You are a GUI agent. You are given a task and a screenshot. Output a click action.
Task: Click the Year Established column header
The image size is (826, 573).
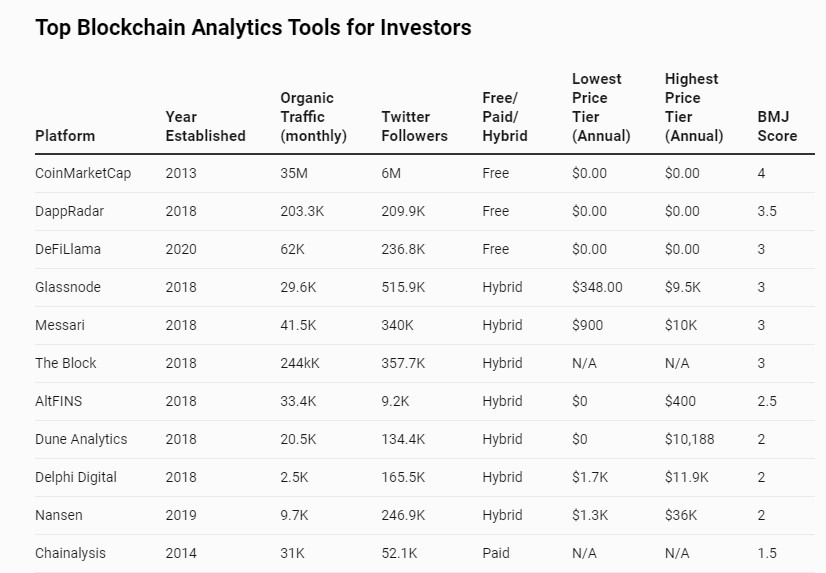click(x=205, y=126)
